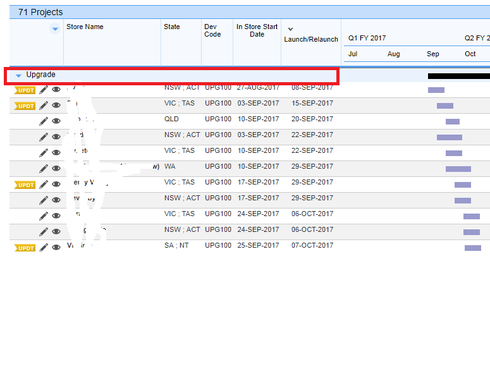
Task: Click the pencil icon in the WA row
Action: tap(43, 168)
